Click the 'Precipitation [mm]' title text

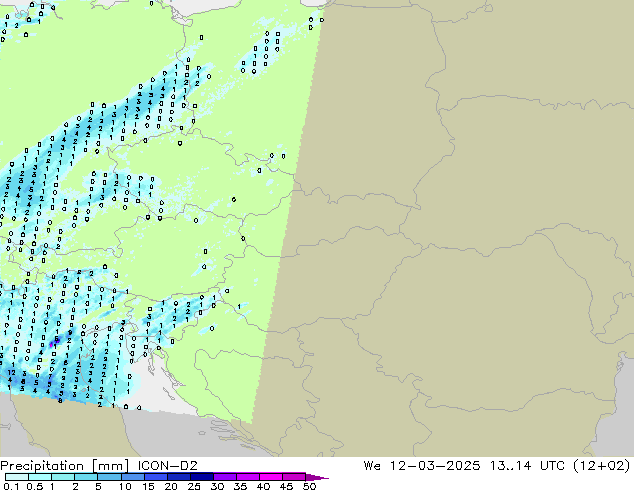click(65, 466)
